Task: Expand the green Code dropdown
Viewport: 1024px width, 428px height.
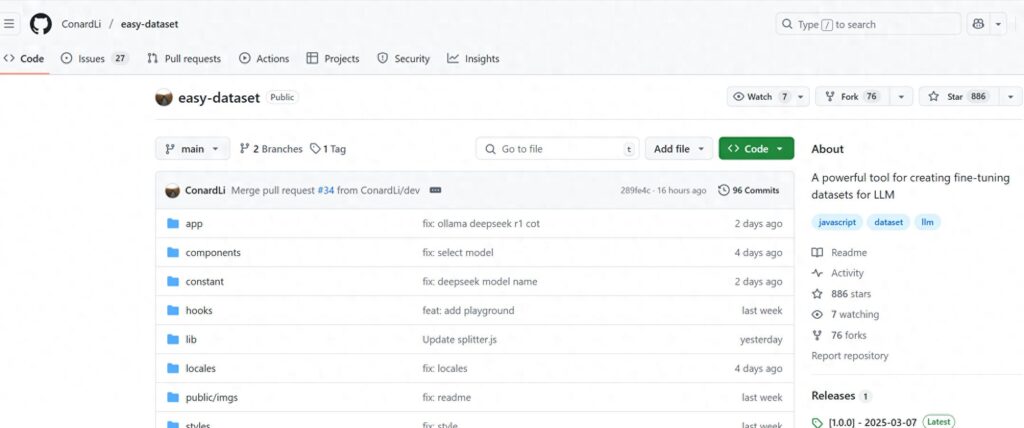Action: click(x=755, y=149)
